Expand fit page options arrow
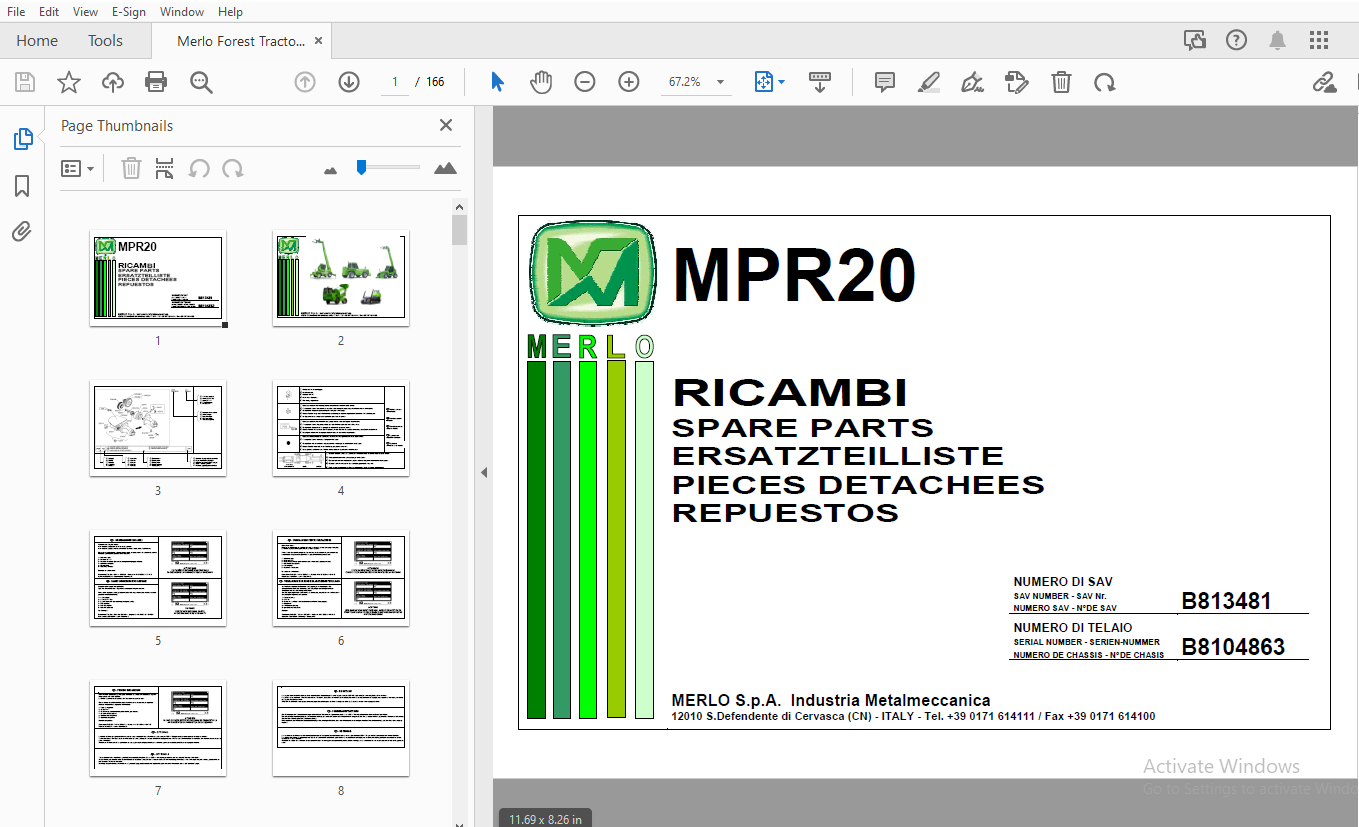This screenshot has height=827, width=1359. 782,82
